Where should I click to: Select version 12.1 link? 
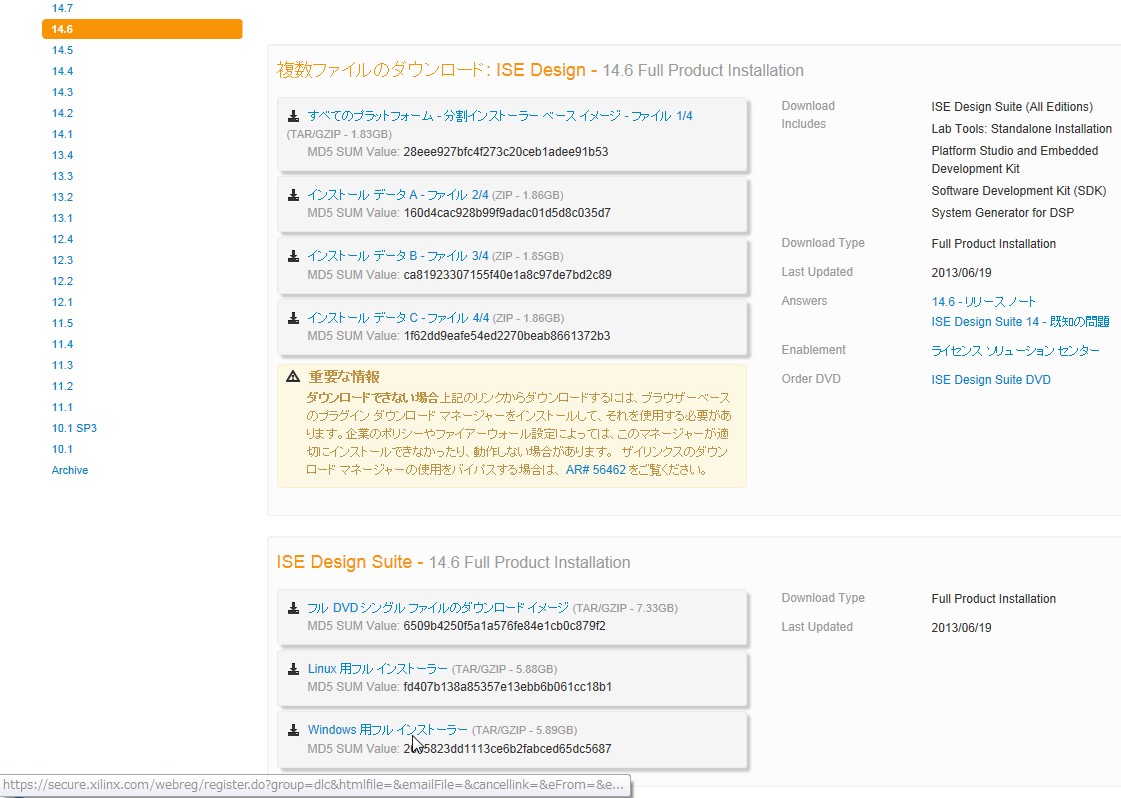click(62, 302)
